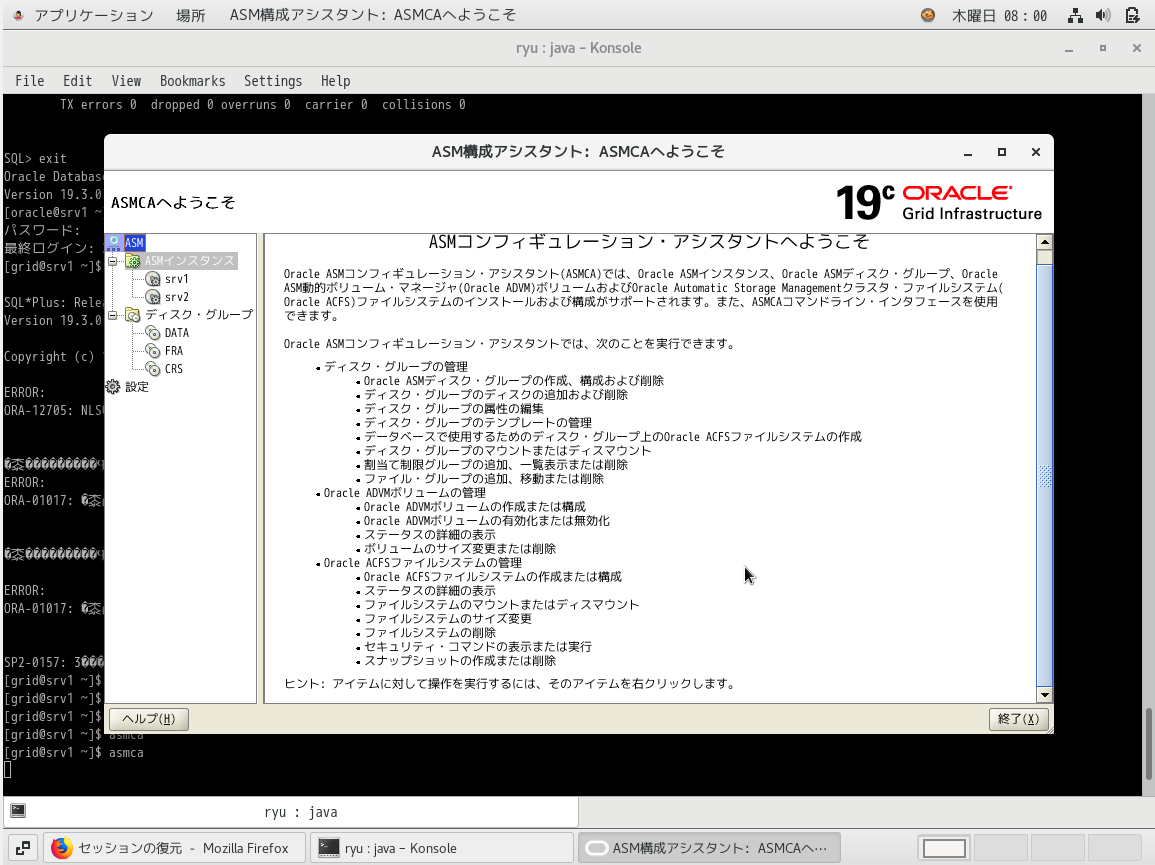Select the CRS disk group
The height and width of the screenshot is (865, 1155).
(174, 369)
